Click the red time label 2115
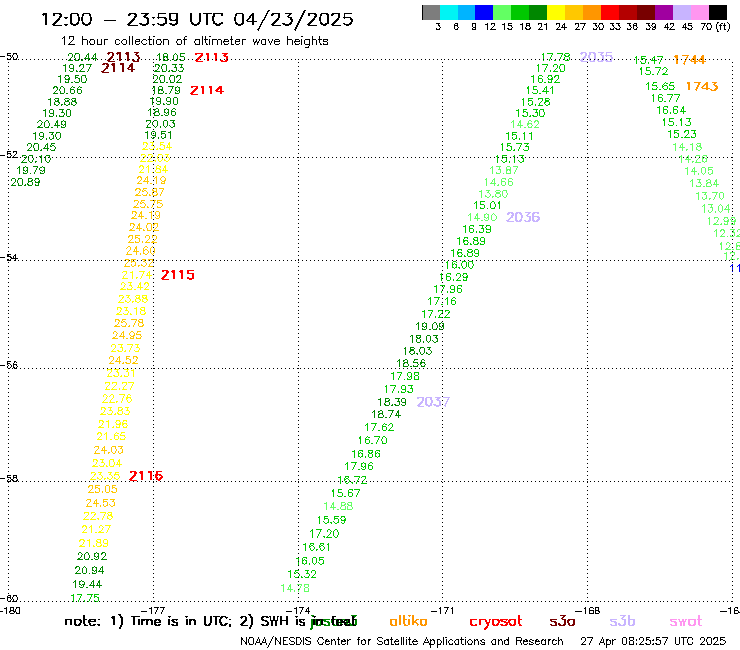The image size is (740, 650). pyautogui.click(x=177, y=275)
